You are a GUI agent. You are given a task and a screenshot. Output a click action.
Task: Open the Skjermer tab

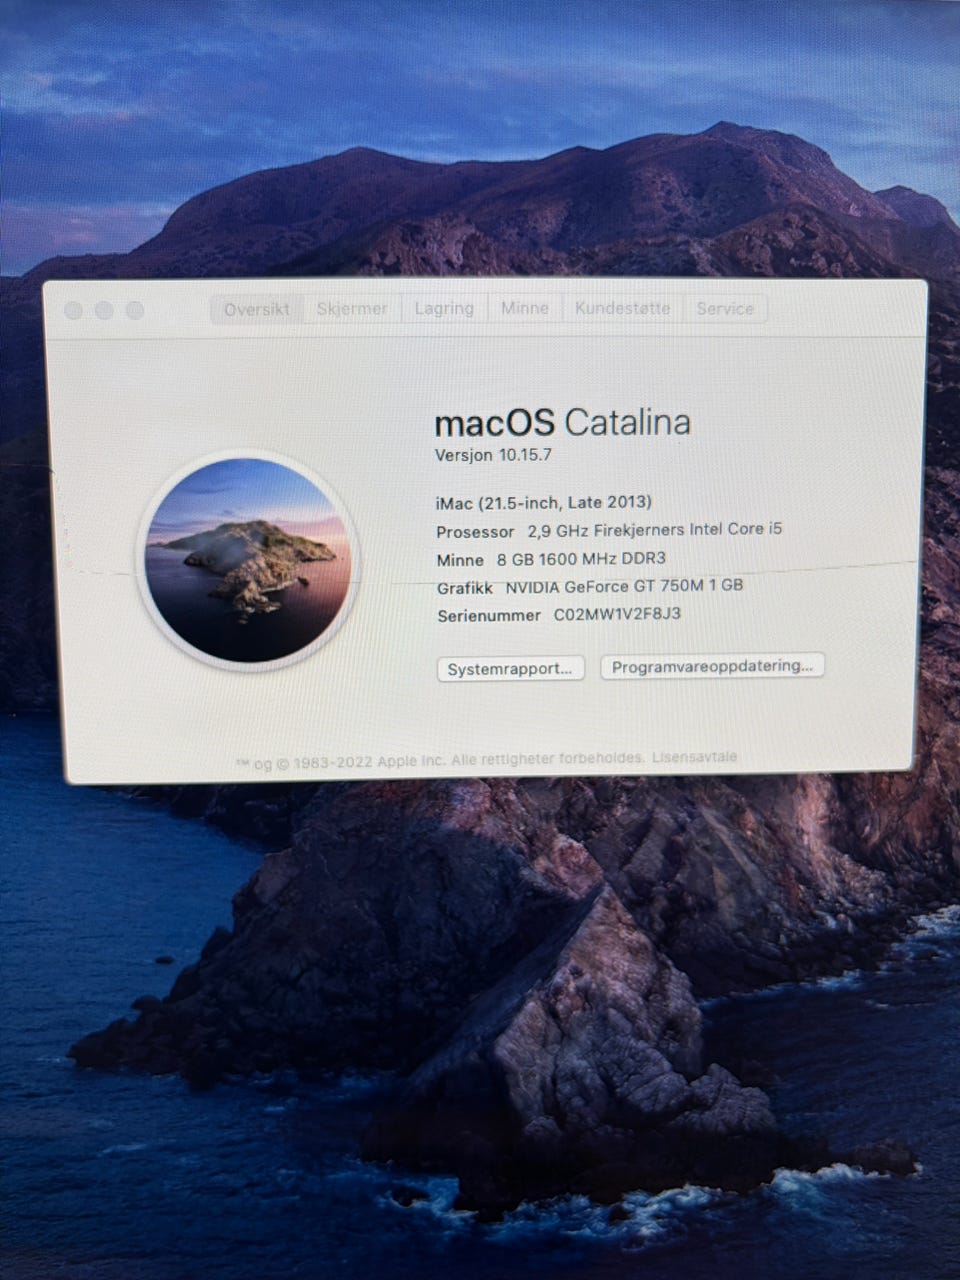pyautogui.click(x=352, y=309)
